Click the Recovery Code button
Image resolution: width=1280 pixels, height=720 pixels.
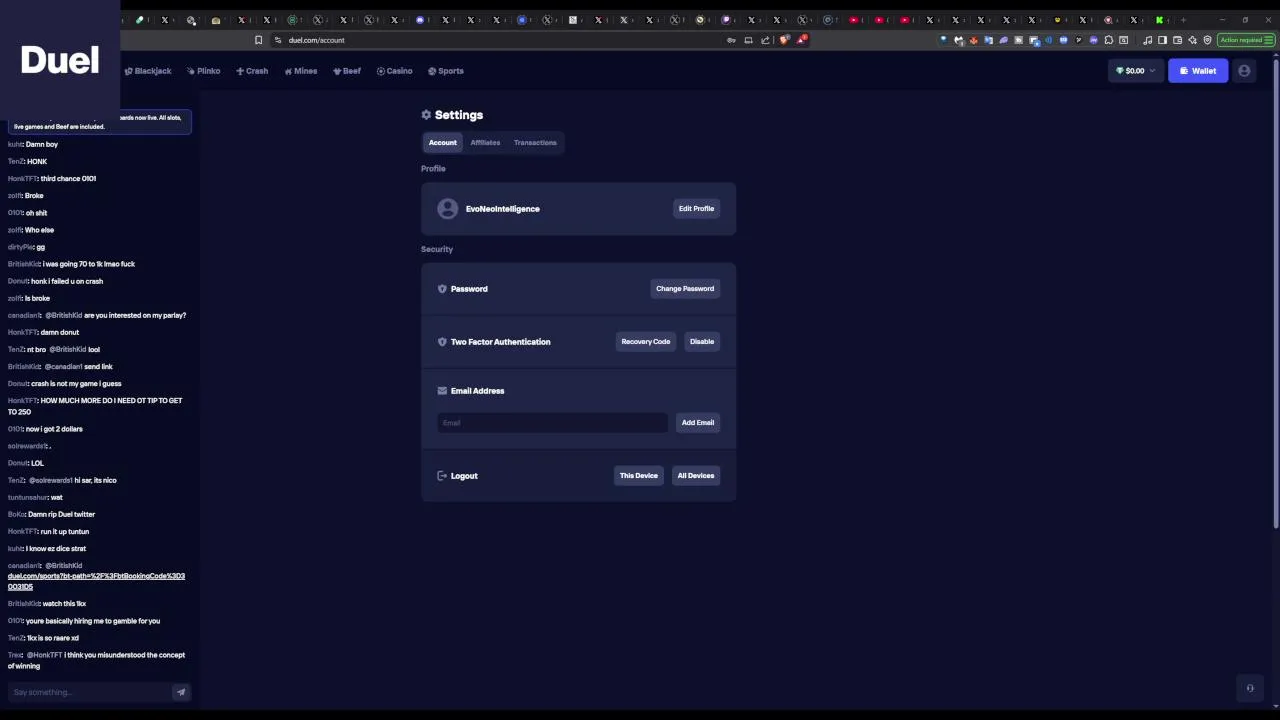coord(646,341)
